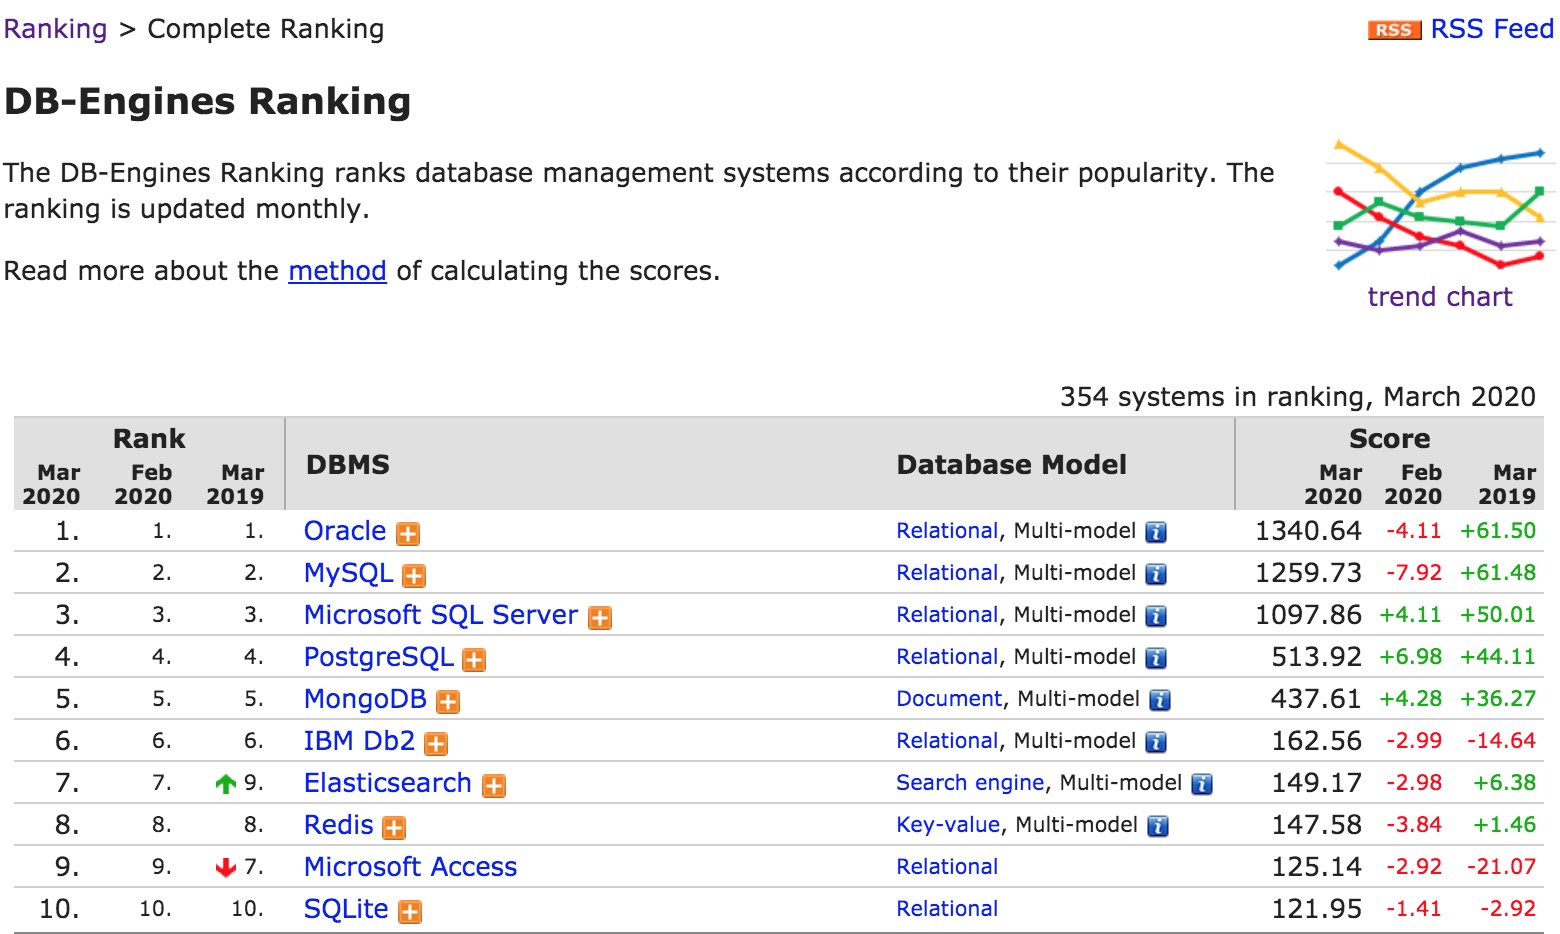Screen dimensions: 1560x934
Task: Open the Microsoft Access DBMS link
Action: point(410,867)
